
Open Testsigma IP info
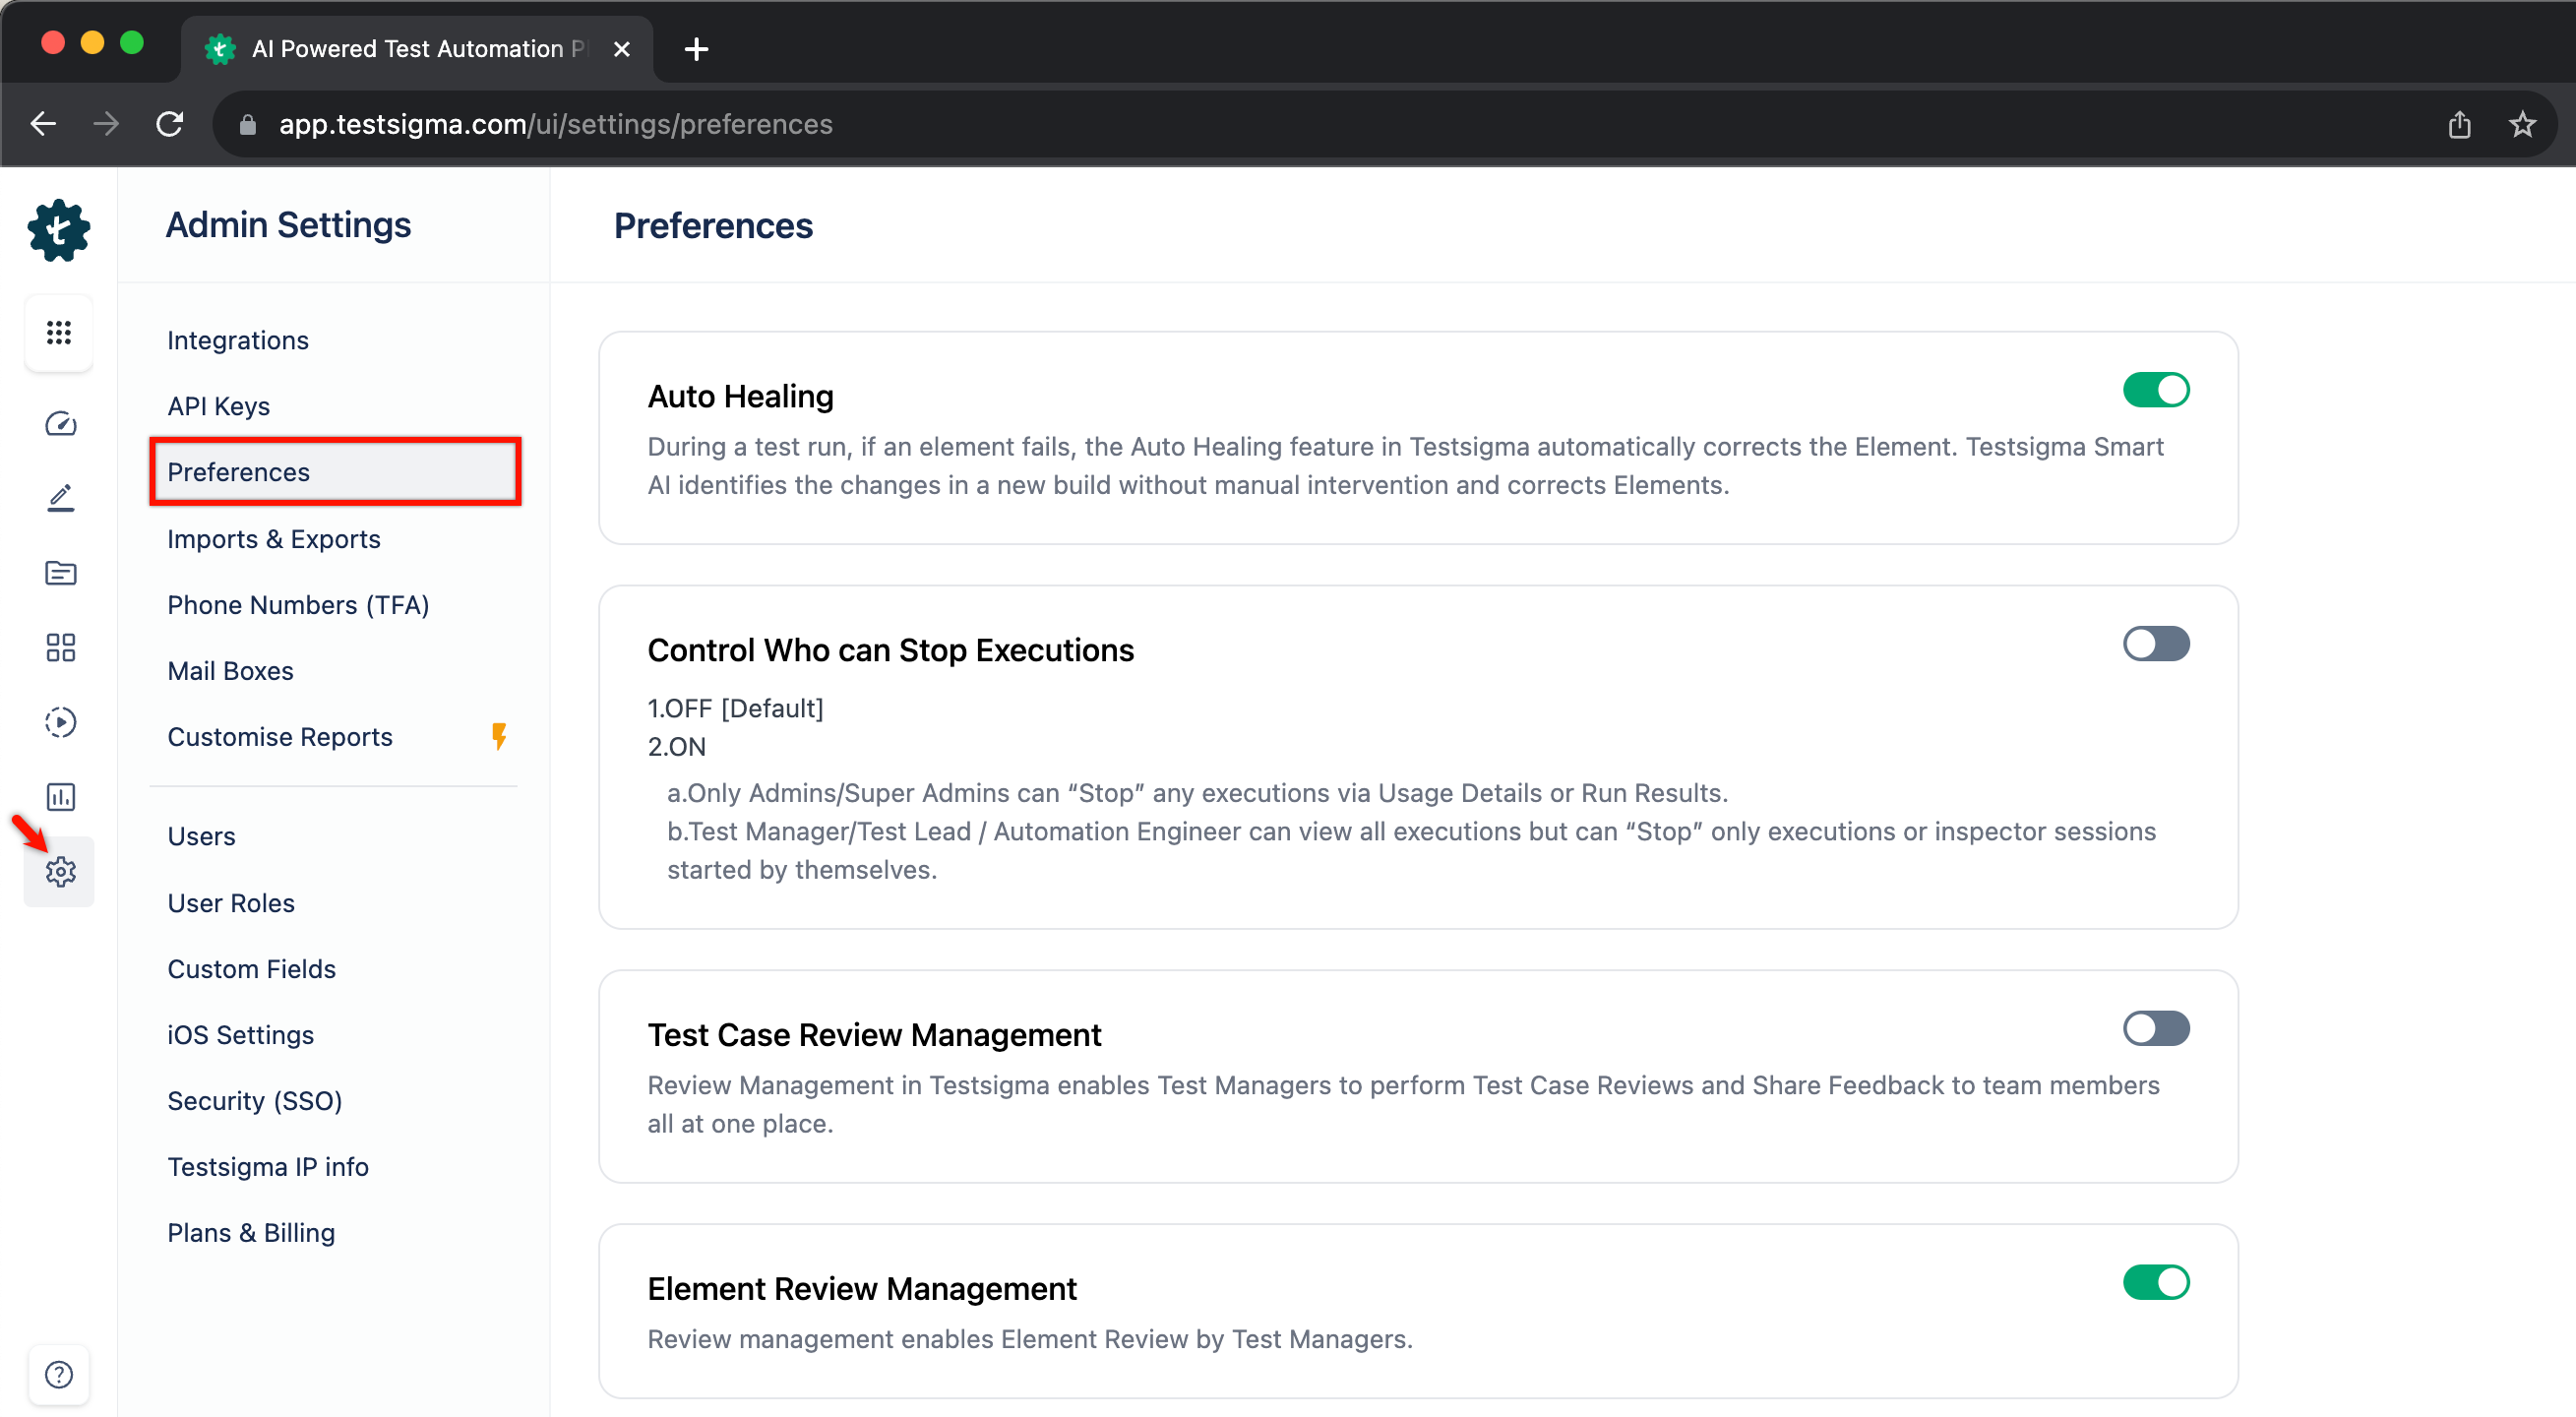pyautogui.click(x=268, y=1167)
